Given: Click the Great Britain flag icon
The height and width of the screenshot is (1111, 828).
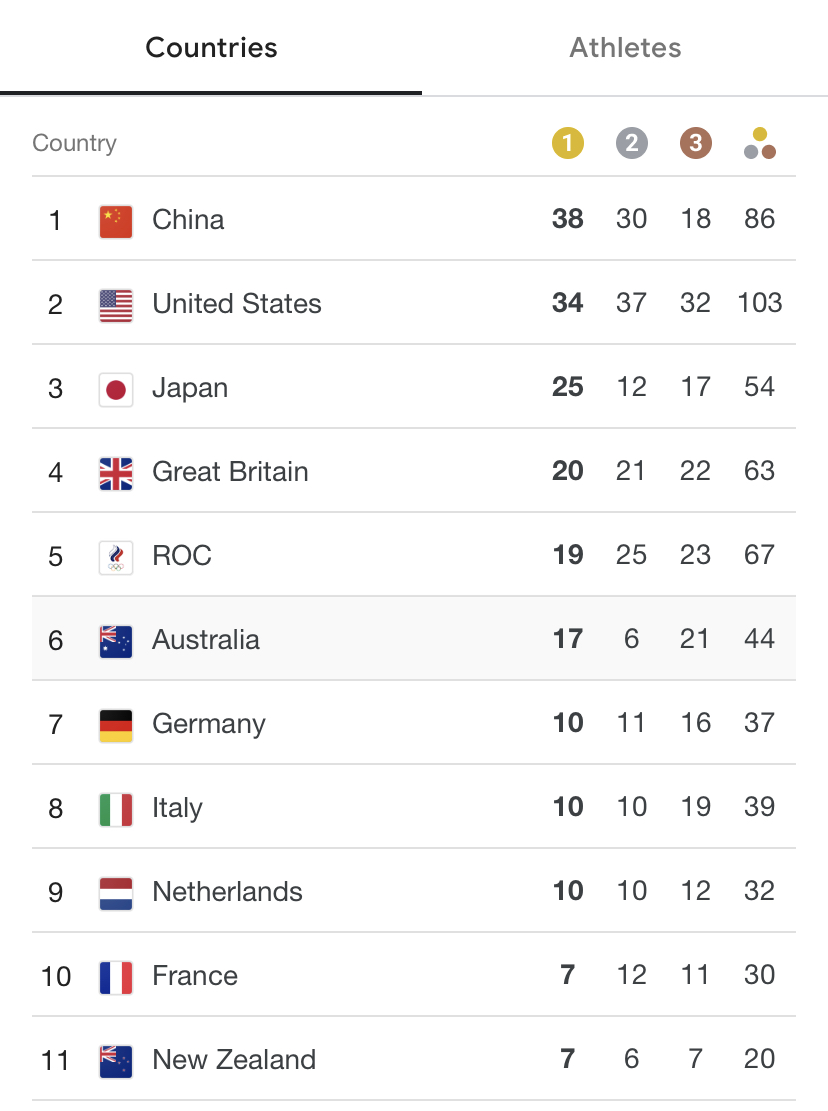Looking at the screenshot, I should (116, 474).
